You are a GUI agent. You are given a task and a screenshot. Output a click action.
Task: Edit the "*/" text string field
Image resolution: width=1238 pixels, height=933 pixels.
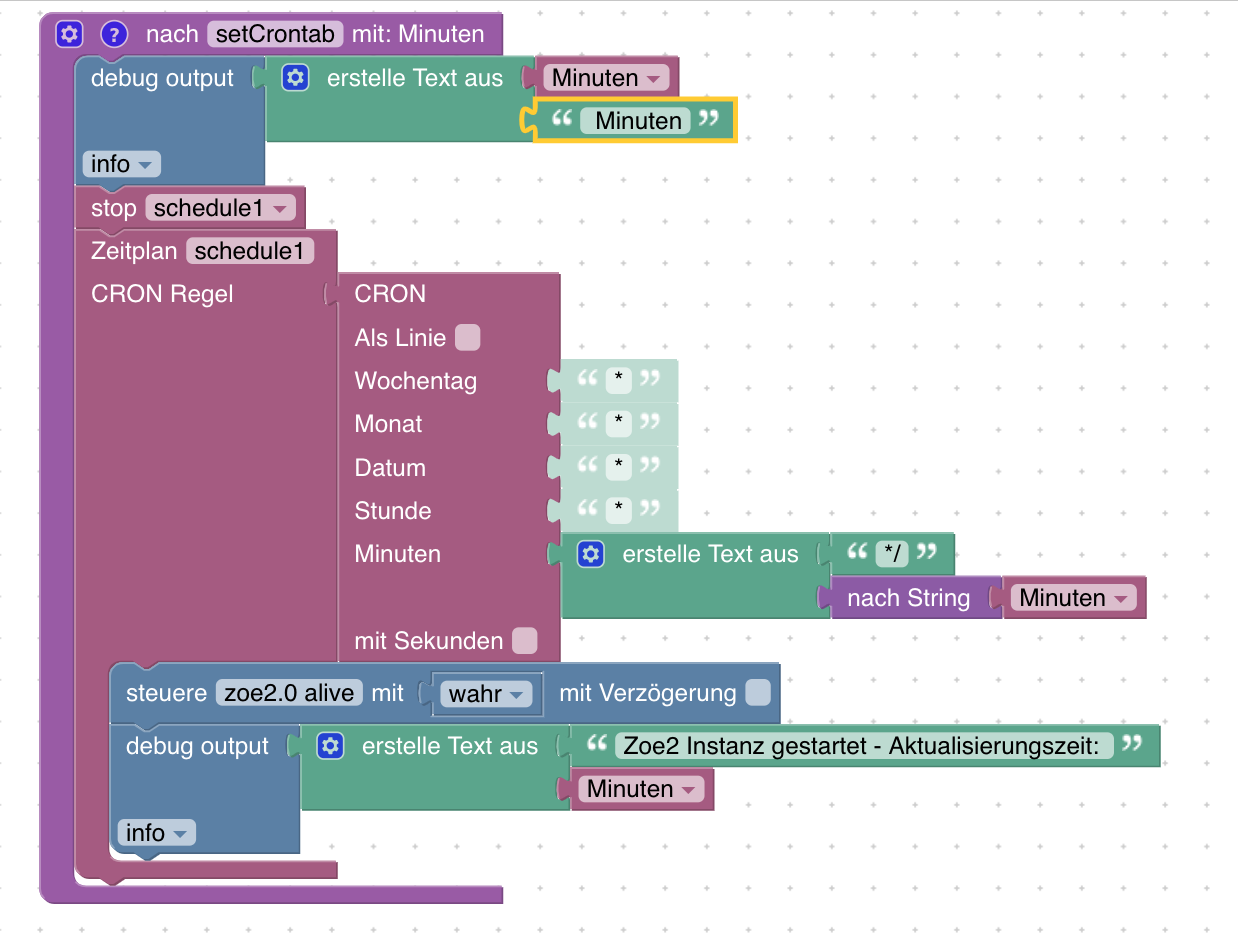pyautogui.click(x=891, y=554)
